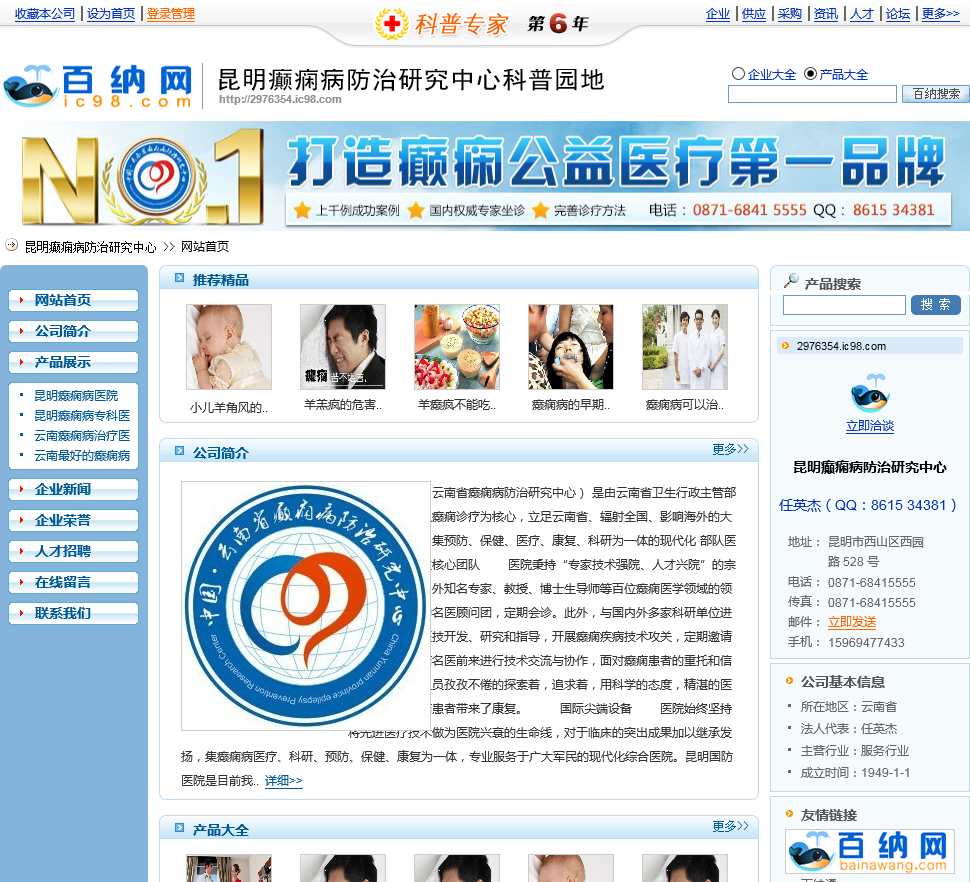
Task: Open 人才招聘 in sidebar menu
Action: 74,551
